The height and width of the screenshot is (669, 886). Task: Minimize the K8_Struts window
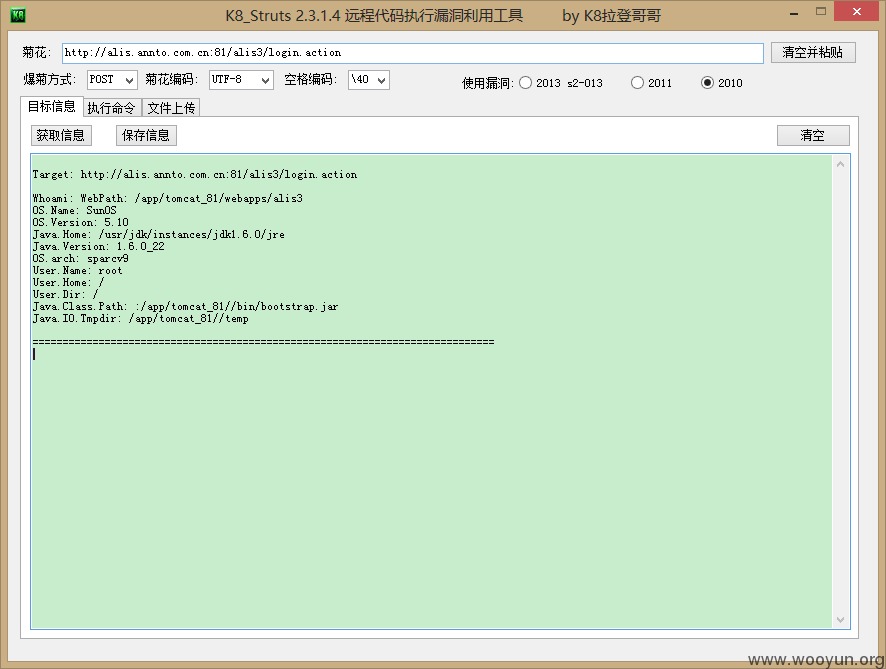click(794, 12)
